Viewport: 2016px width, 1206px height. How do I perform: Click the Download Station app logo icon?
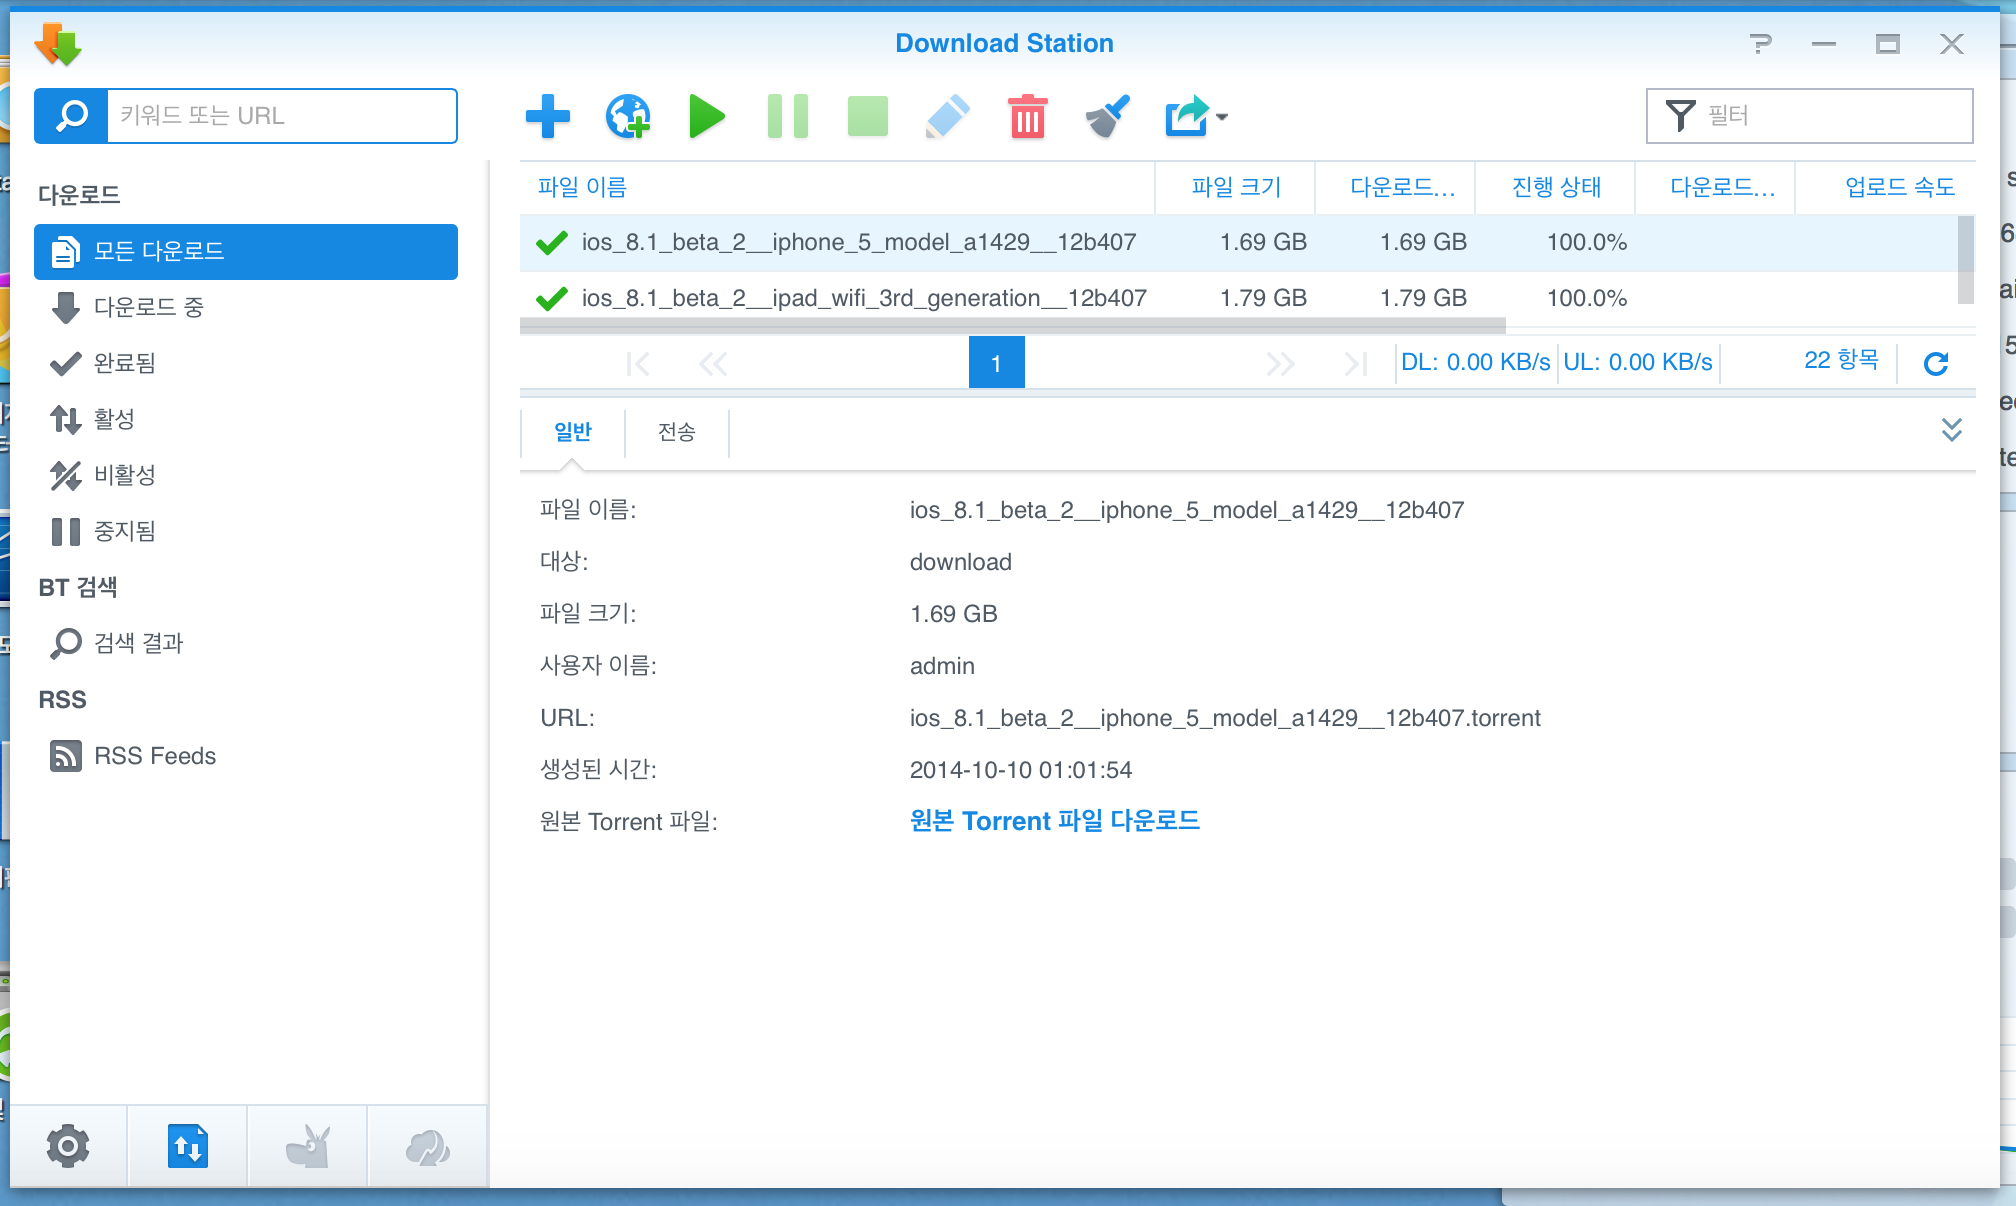(x=58, y=44)
